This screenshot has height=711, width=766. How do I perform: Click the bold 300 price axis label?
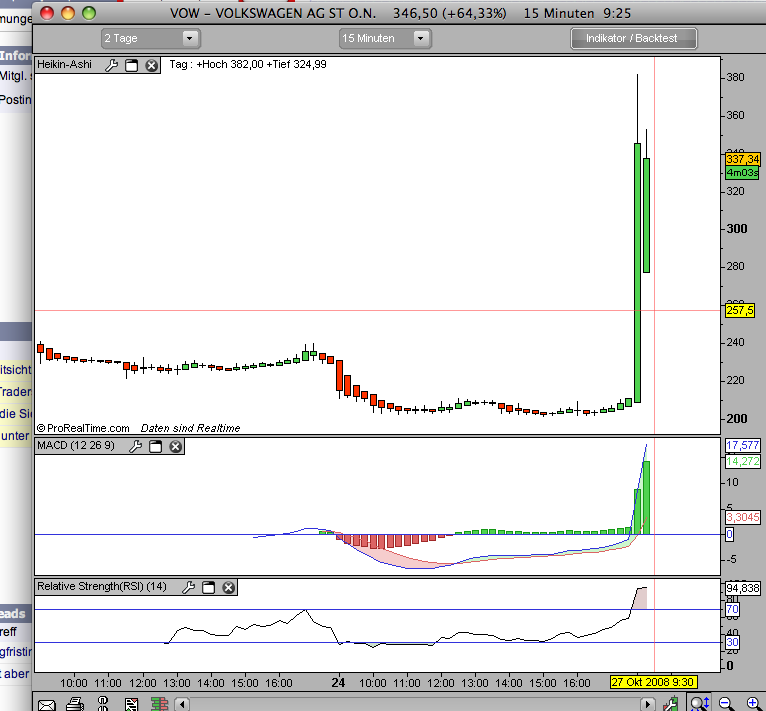click(737, 229)
